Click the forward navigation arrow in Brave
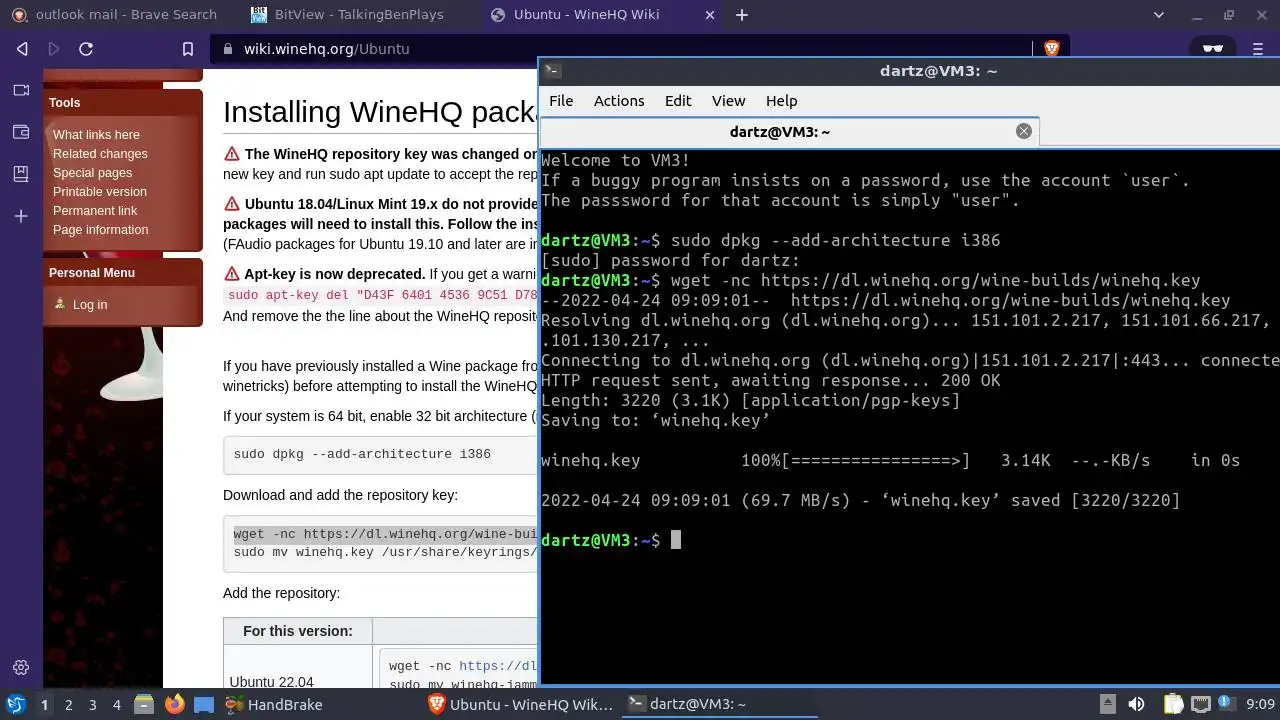Image resolution: width=1280 pixels, height=720 pixels. pos(54,49)
